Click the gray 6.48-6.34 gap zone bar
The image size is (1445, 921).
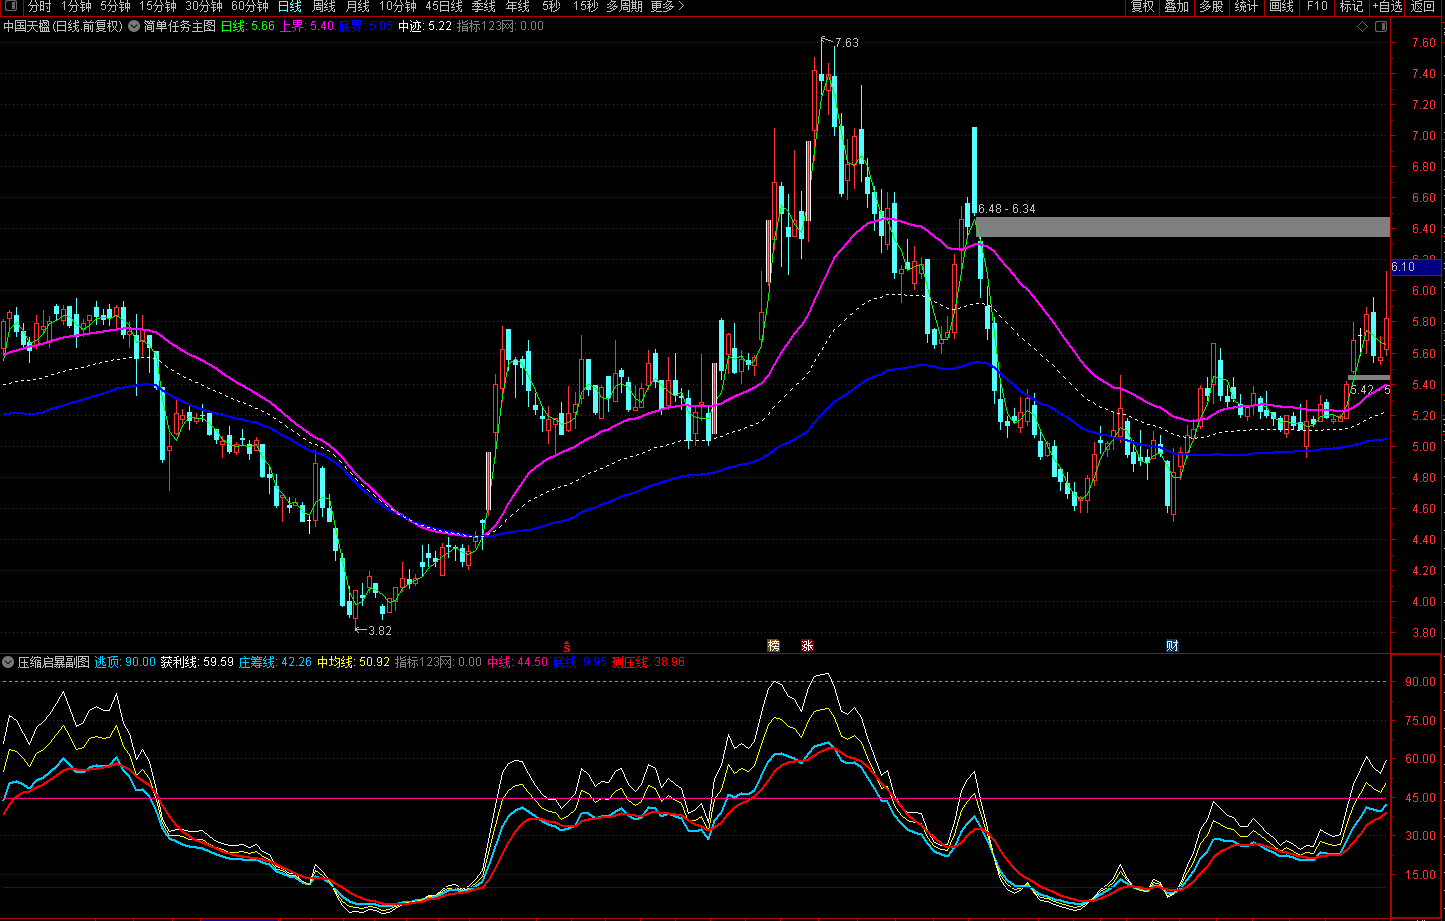pyautogui.click(x=1183, y=227)
